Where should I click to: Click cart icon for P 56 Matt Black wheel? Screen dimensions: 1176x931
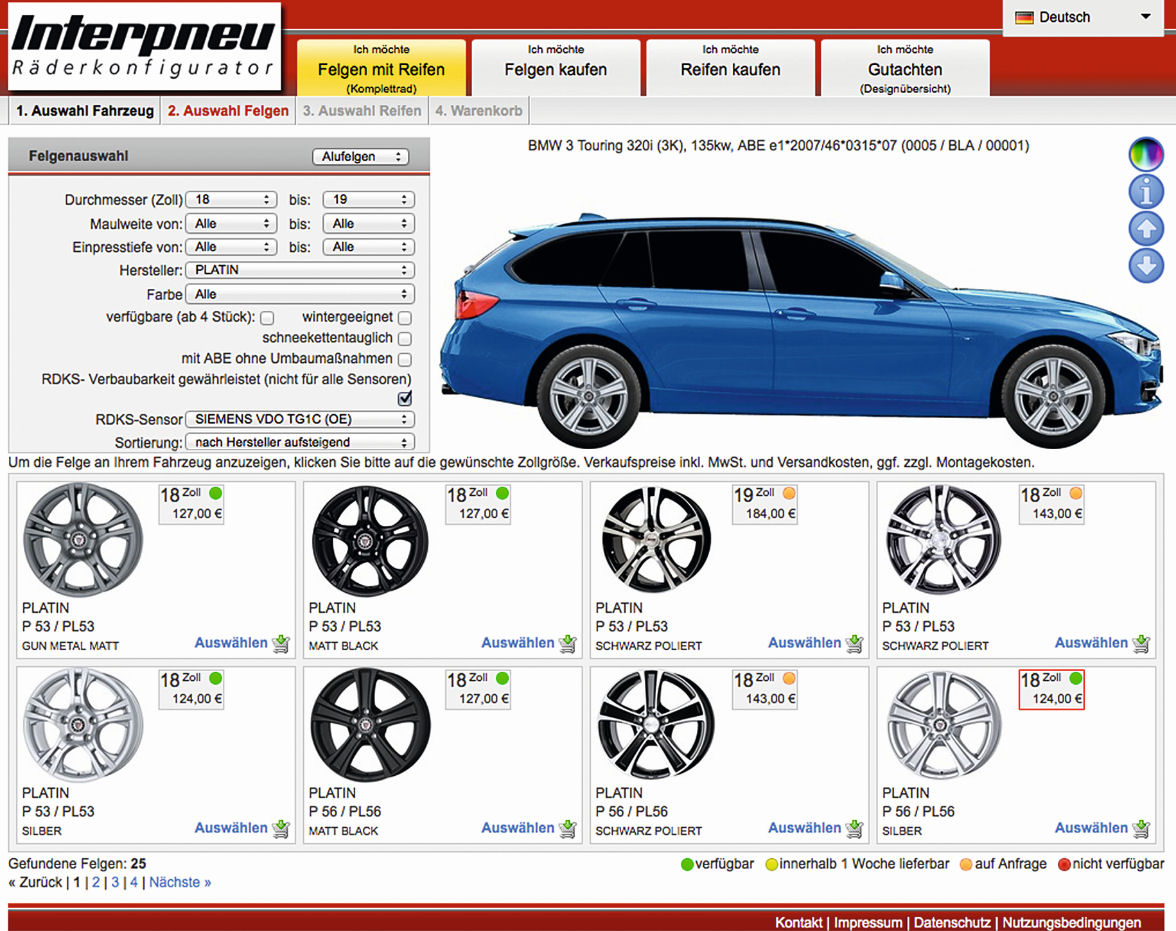568,828
